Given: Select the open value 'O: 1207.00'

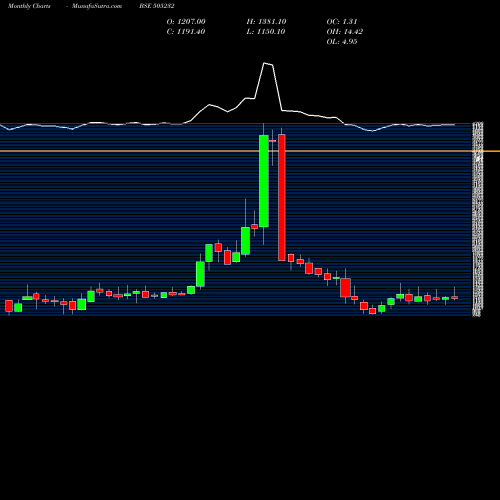Looking at the screenshot, I should pyautogui.click(x=186, y=21).
